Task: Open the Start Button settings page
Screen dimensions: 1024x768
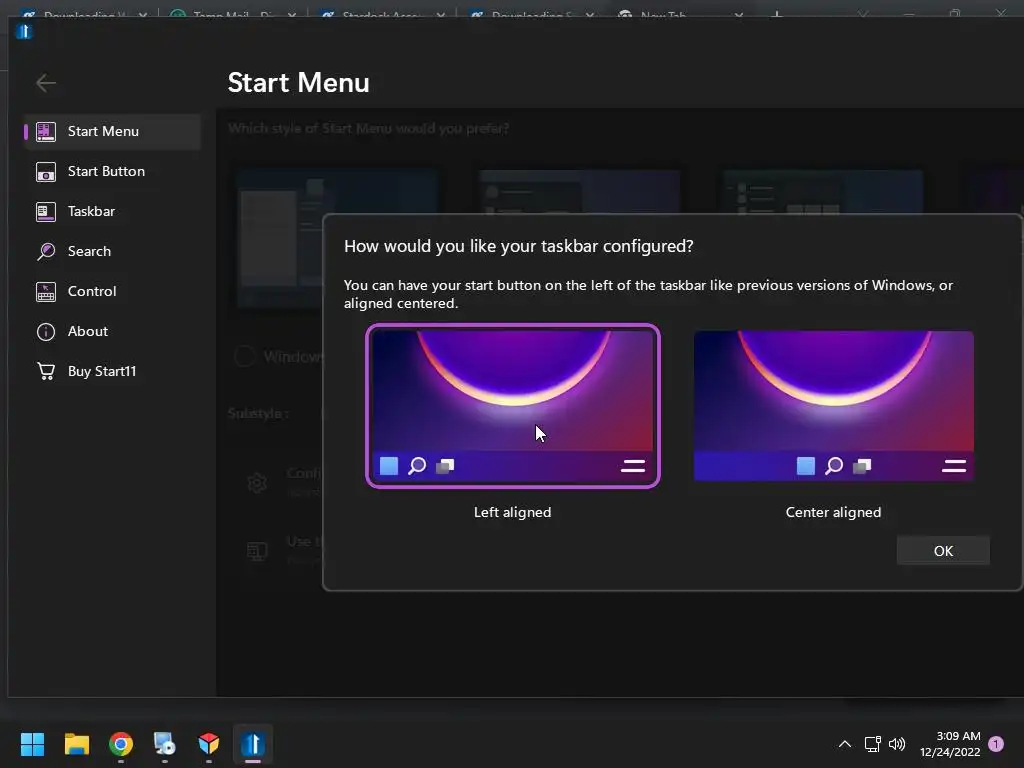Action: coord(112,171)
